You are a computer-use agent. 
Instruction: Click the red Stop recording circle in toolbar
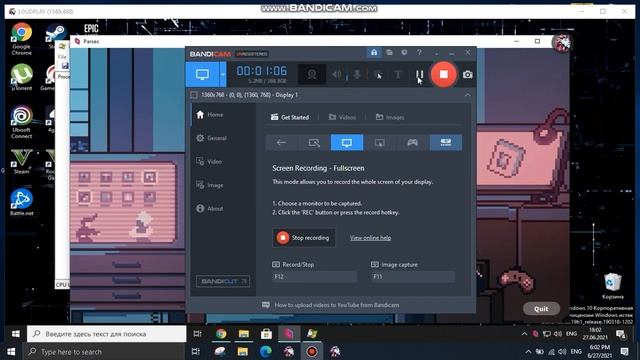[443, 74]
